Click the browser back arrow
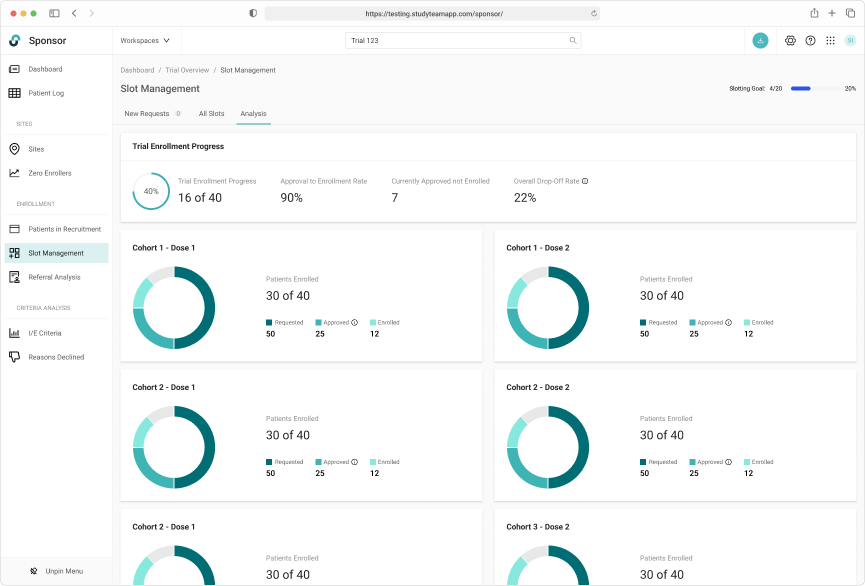Viewport: 865px width, 586px height. coord(74,13)
